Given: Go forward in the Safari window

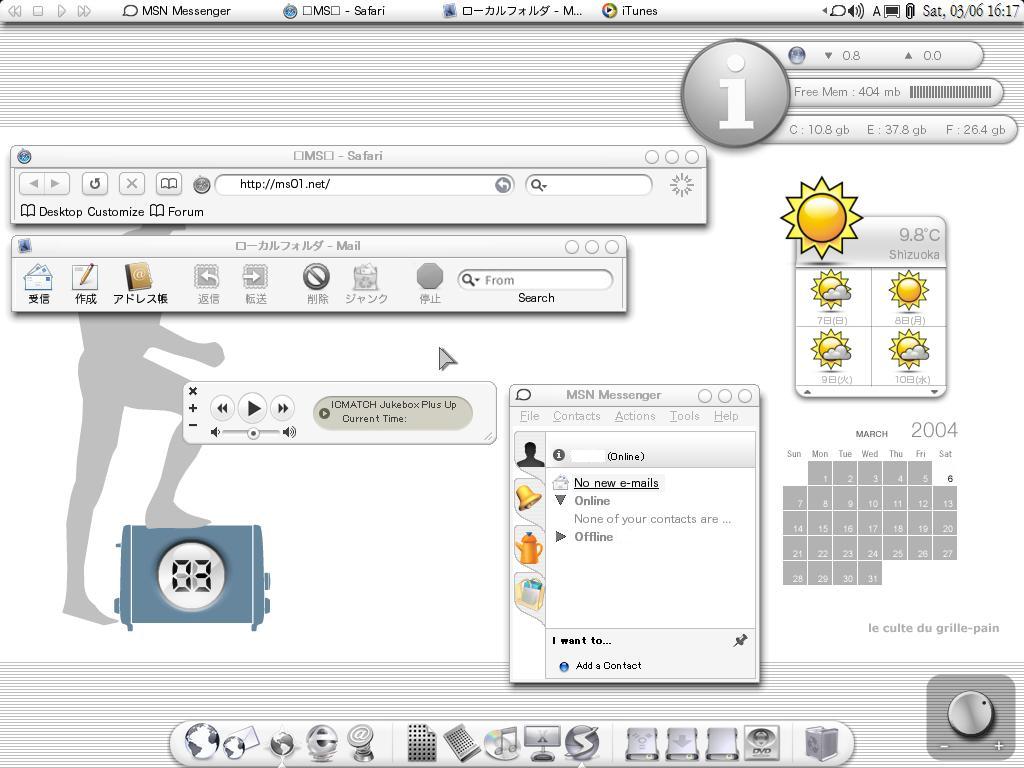Looking at the screenshot, I should click(x=56, y=184).
